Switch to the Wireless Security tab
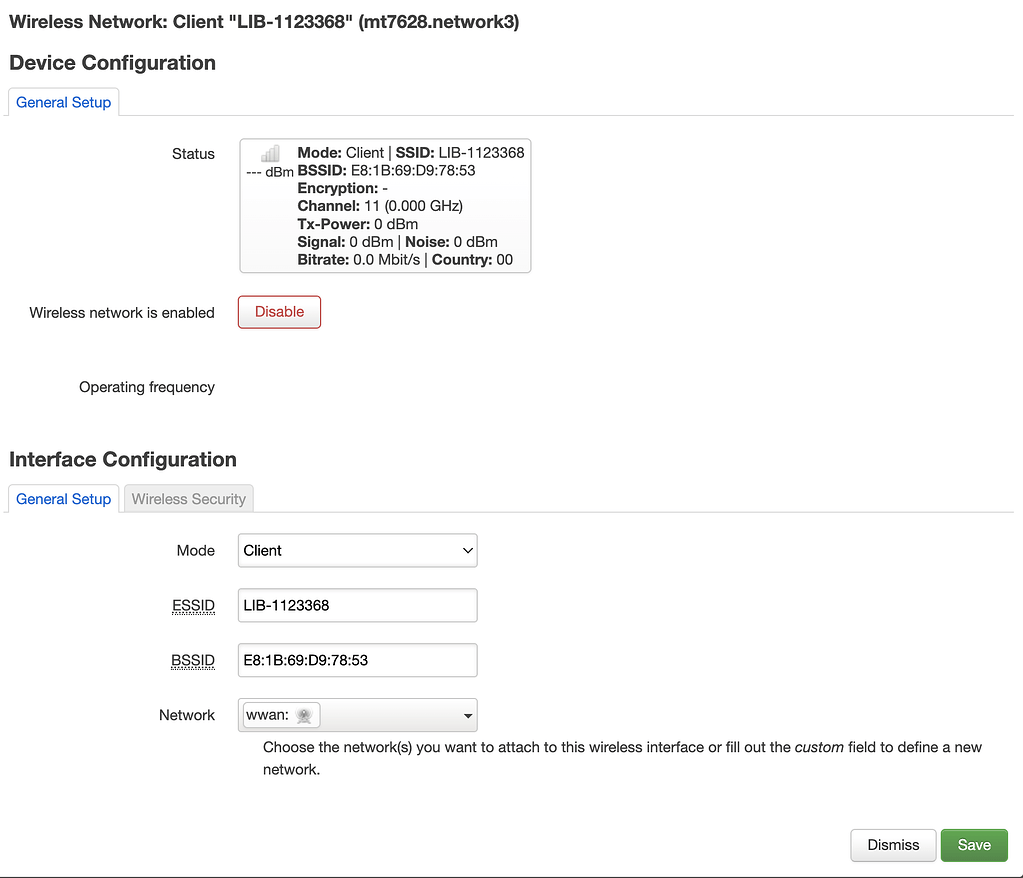Screen dimensions: 1023x878 click(188, 498)
